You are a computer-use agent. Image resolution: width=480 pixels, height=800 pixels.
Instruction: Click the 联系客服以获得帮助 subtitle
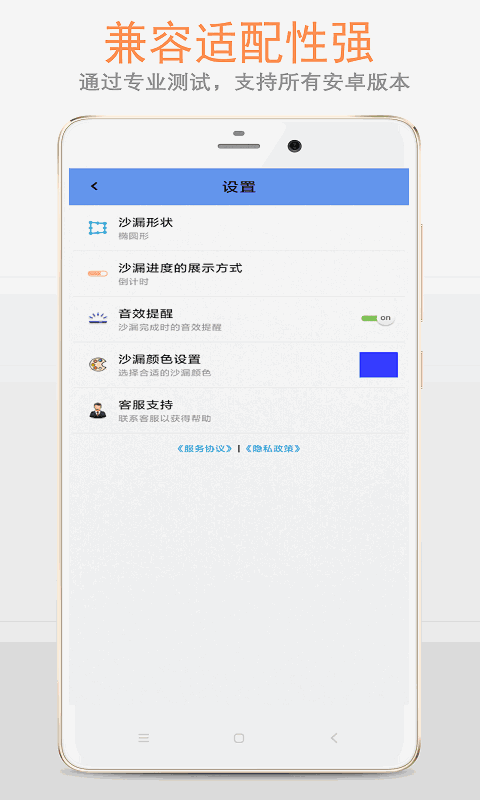[x=164, y=419]
